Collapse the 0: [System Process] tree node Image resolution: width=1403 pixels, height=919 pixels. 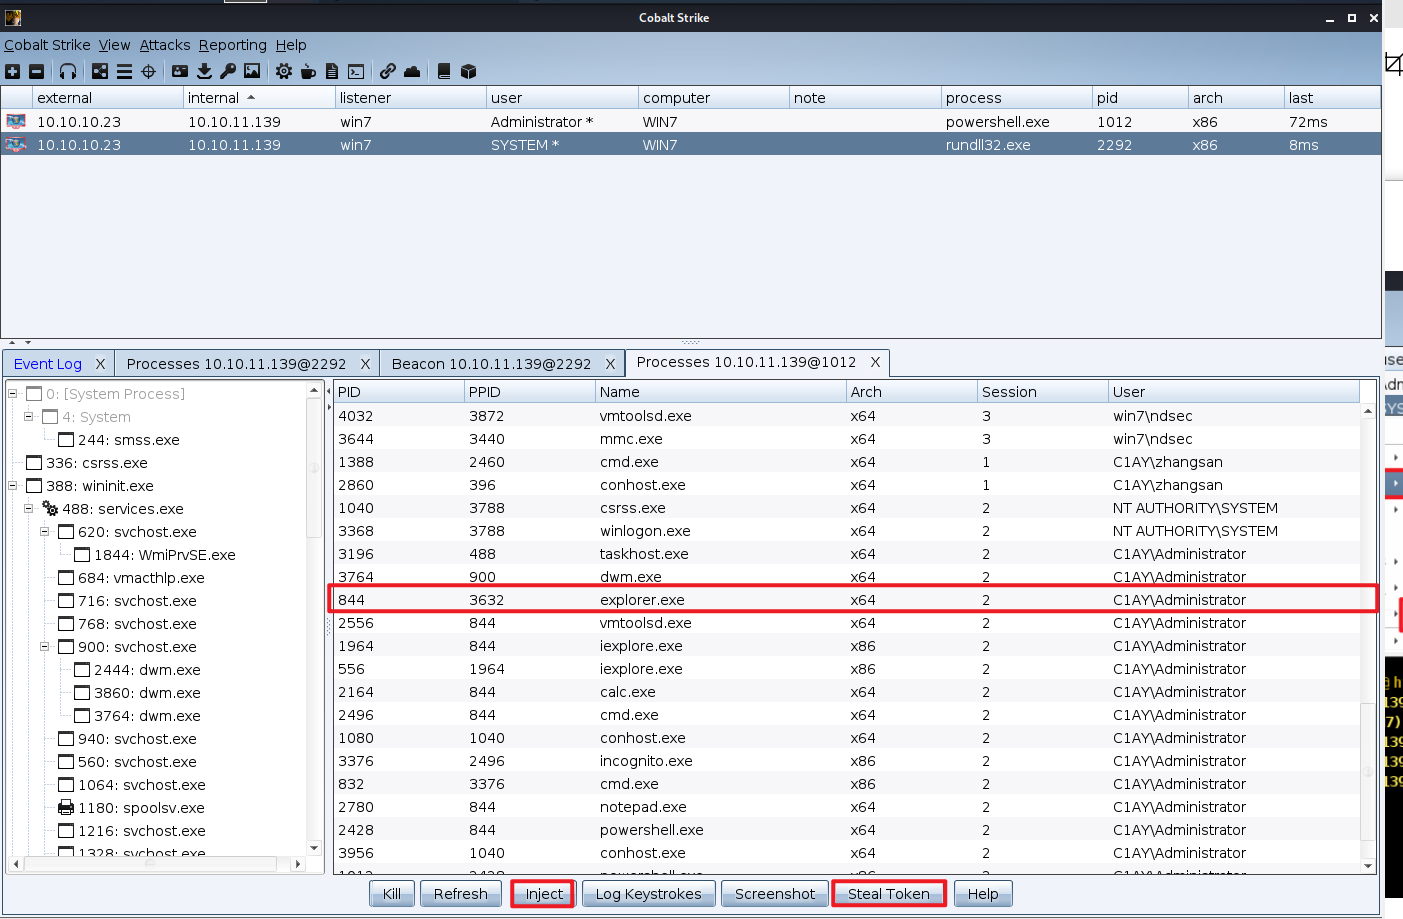13,393
